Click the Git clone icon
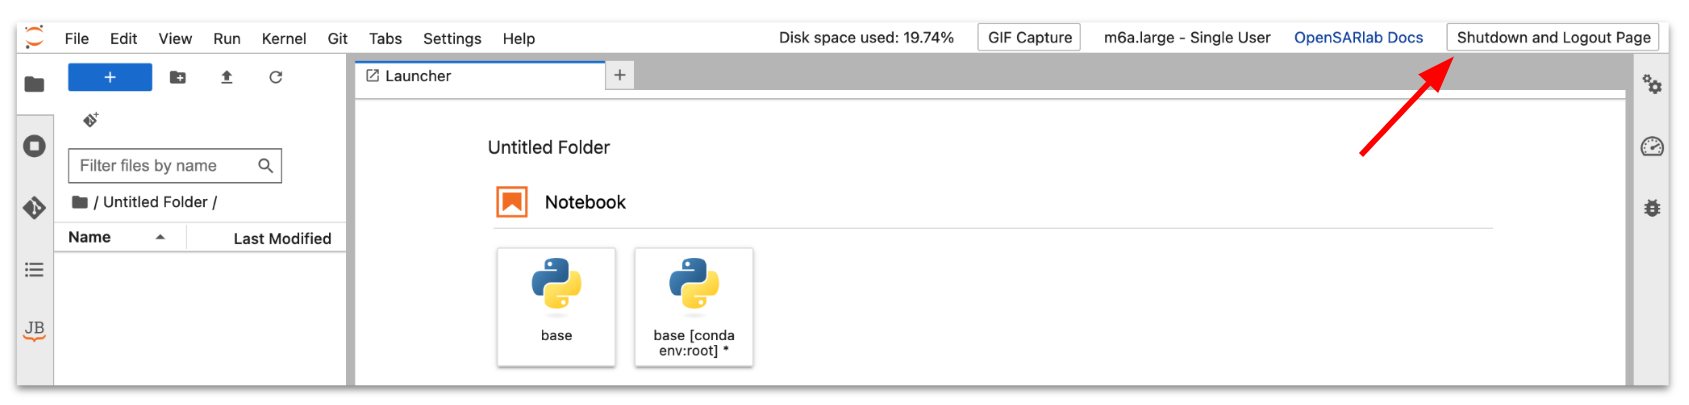The width and height of the screenshot is (1689, 405). tap(91, 120)
